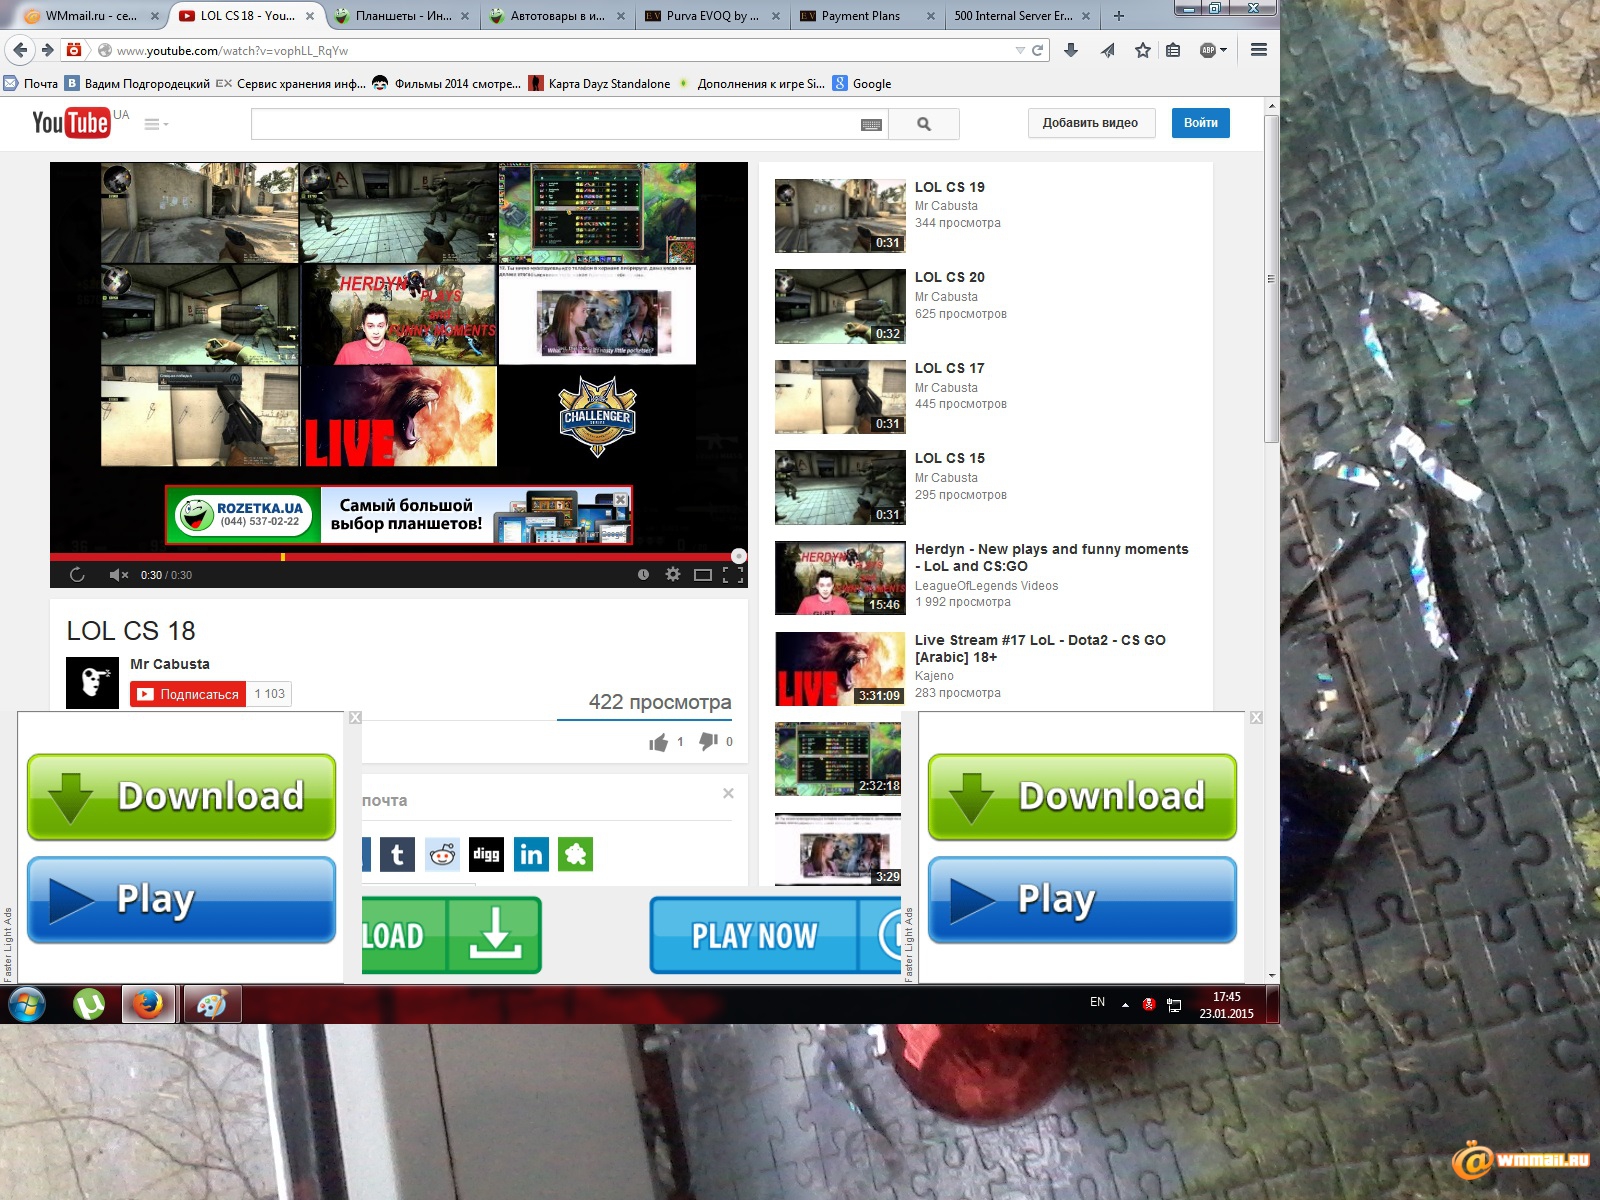This screenshot has width=1600, height=1200.
Task: Open Live Stream #17 video thumbnail
Action: (840, 668)
